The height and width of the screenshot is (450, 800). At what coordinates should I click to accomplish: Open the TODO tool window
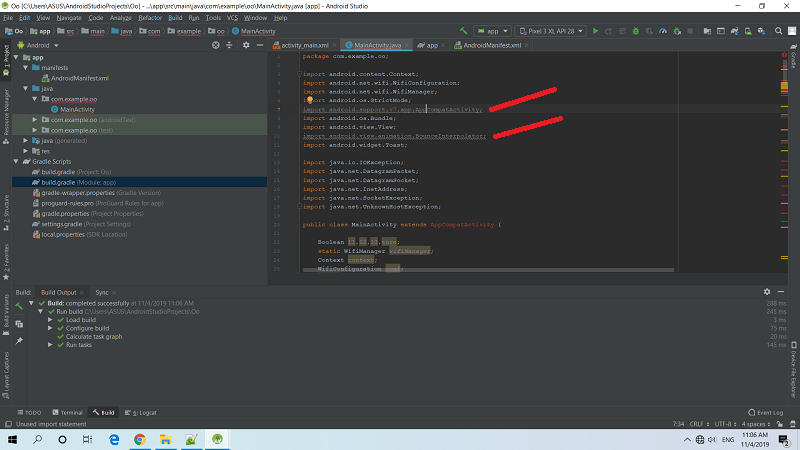[x=29, y=412]
